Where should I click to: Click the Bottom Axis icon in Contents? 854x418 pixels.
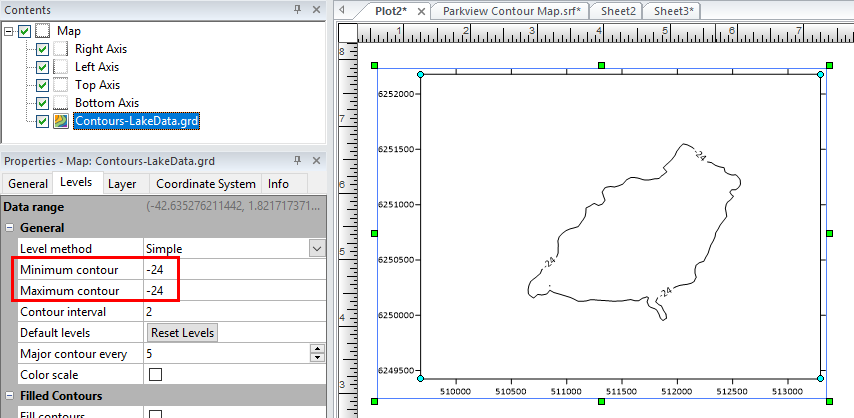tap(60, 103)
